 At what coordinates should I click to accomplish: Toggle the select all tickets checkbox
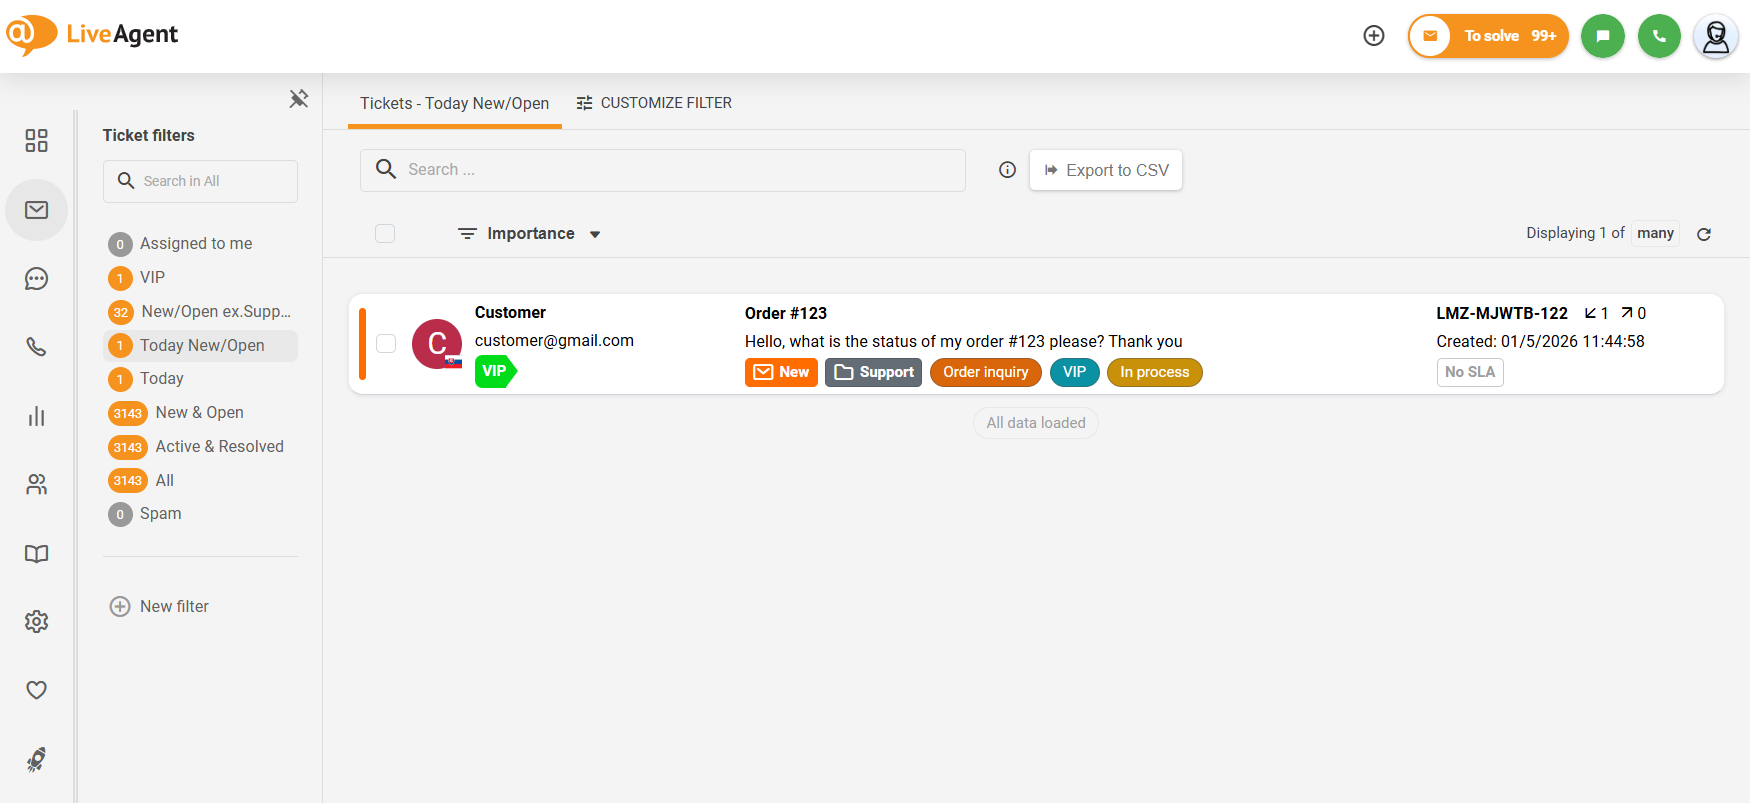(385, 234)
